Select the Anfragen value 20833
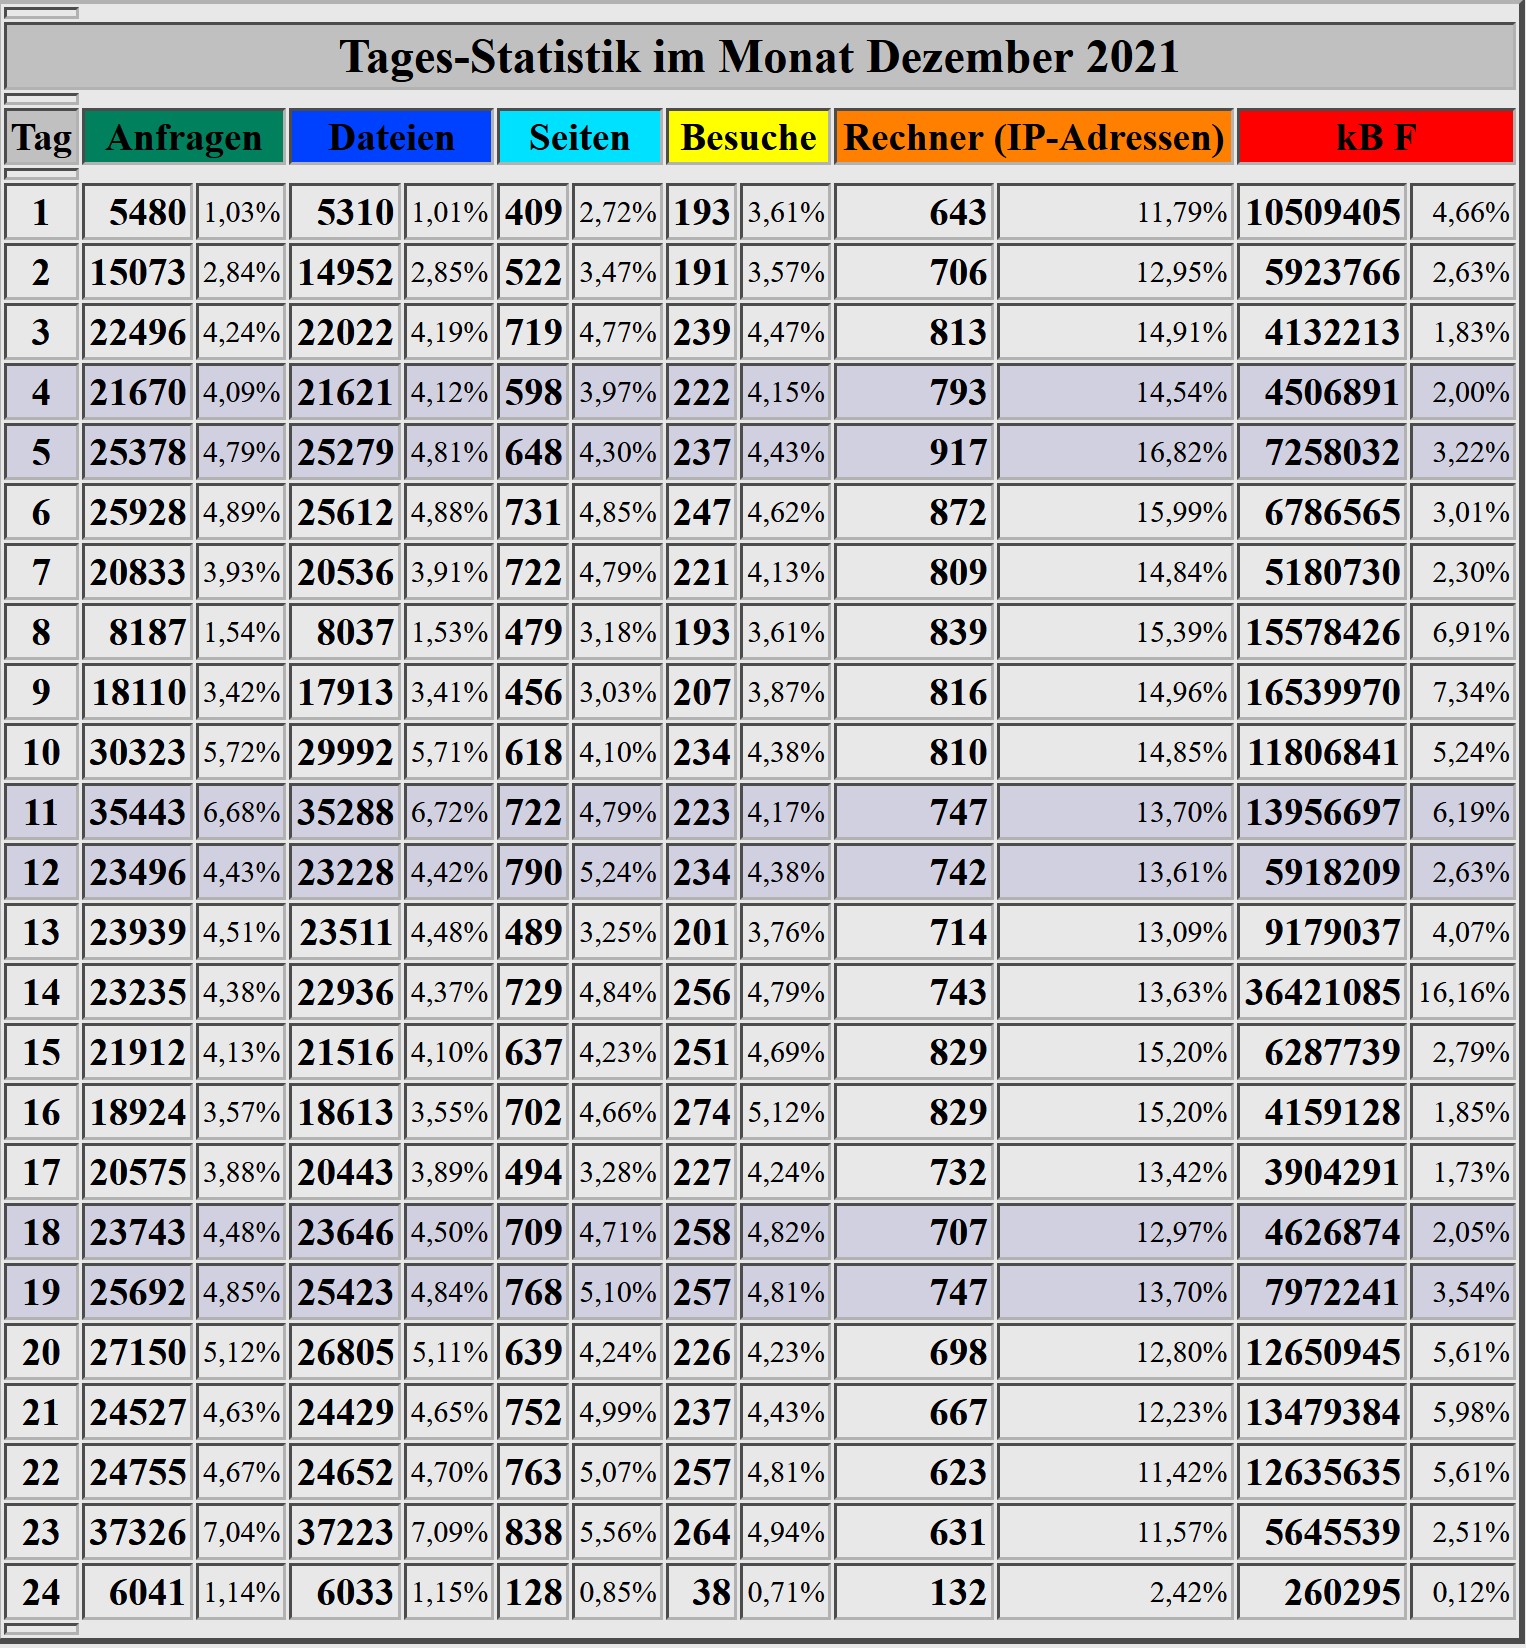This screenshot has width=1526, height=1648. click(x=138, y=572)
